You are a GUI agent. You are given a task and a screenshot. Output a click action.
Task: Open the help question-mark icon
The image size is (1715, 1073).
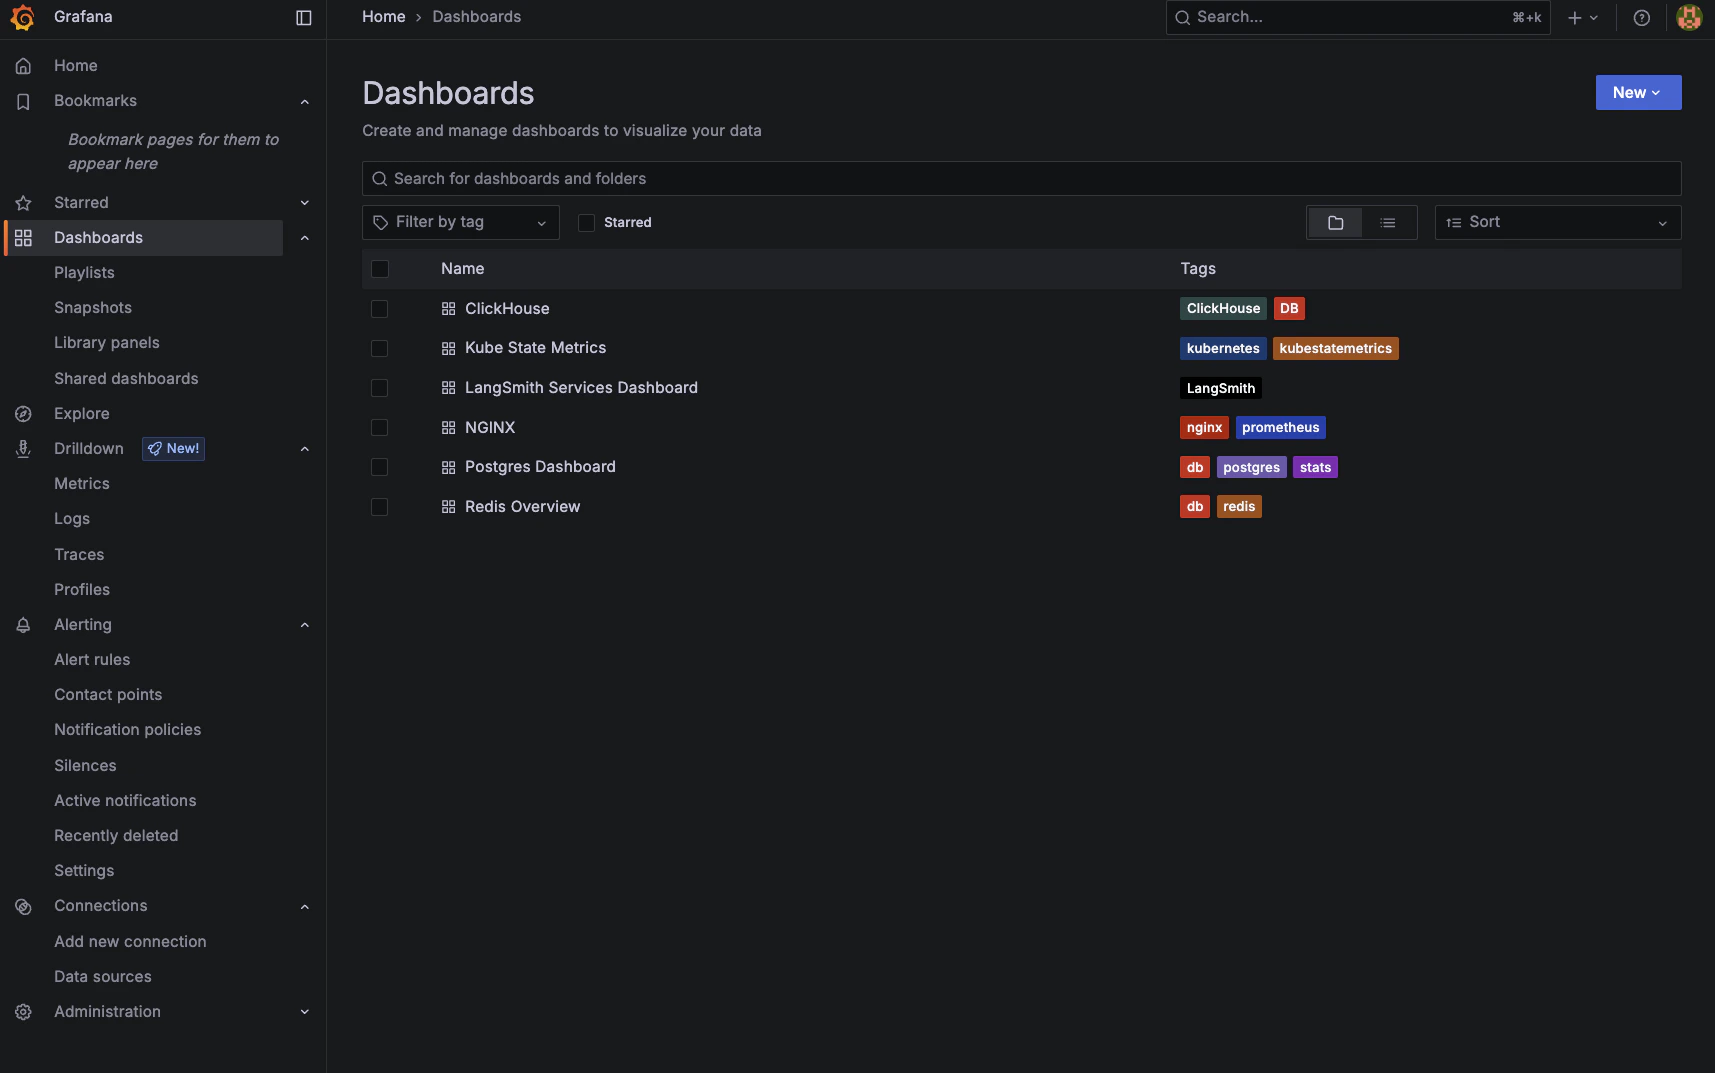tap(1641, 17)
